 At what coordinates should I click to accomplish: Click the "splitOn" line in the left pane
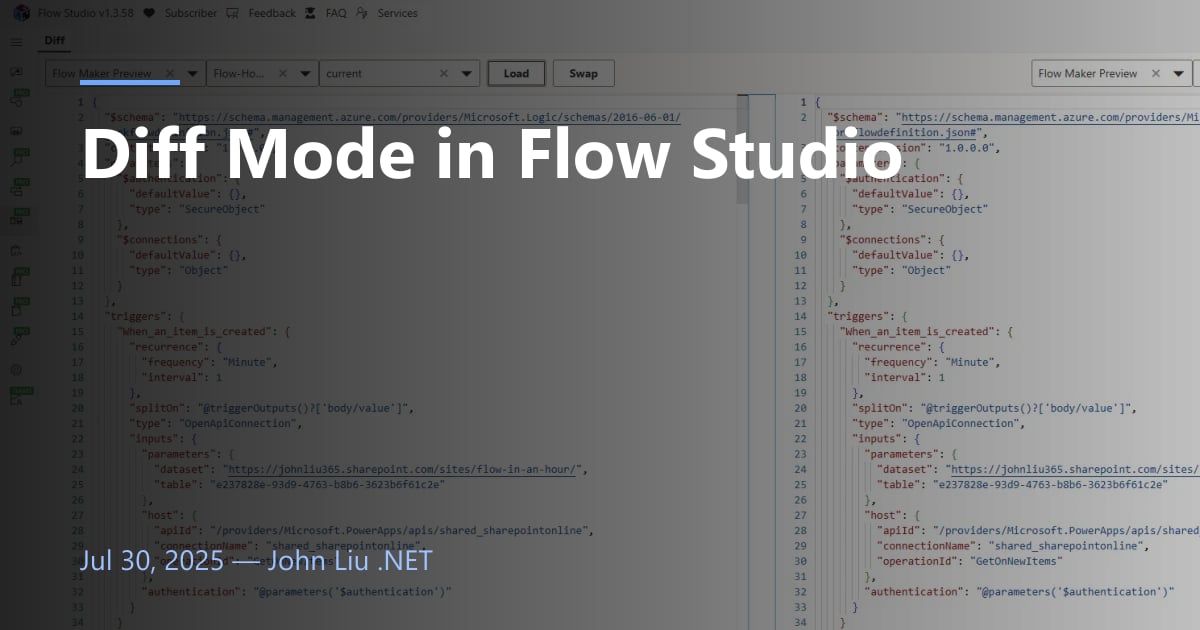point(271,408)
